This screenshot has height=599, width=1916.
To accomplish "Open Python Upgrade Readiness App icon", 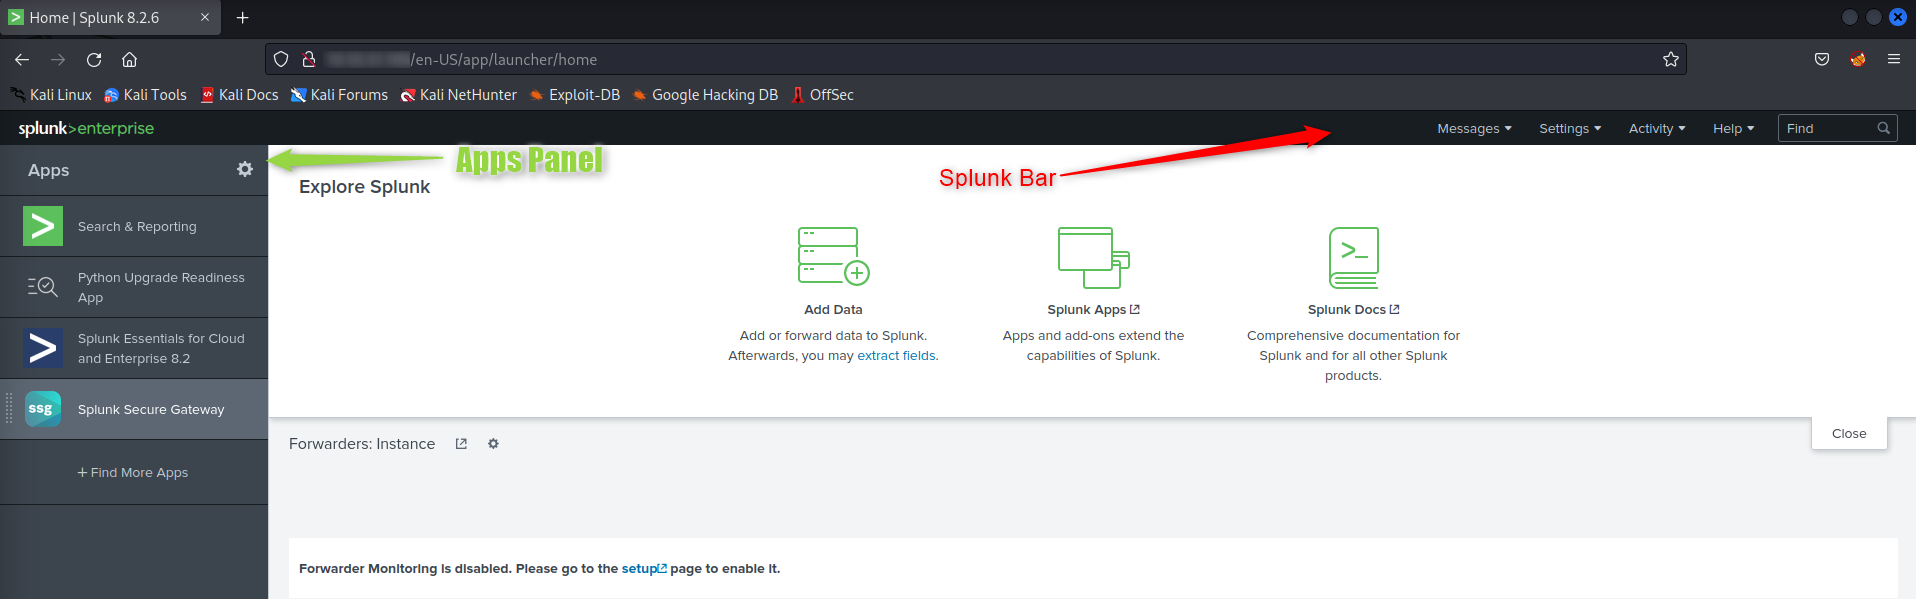I will [x=42, y=287].
